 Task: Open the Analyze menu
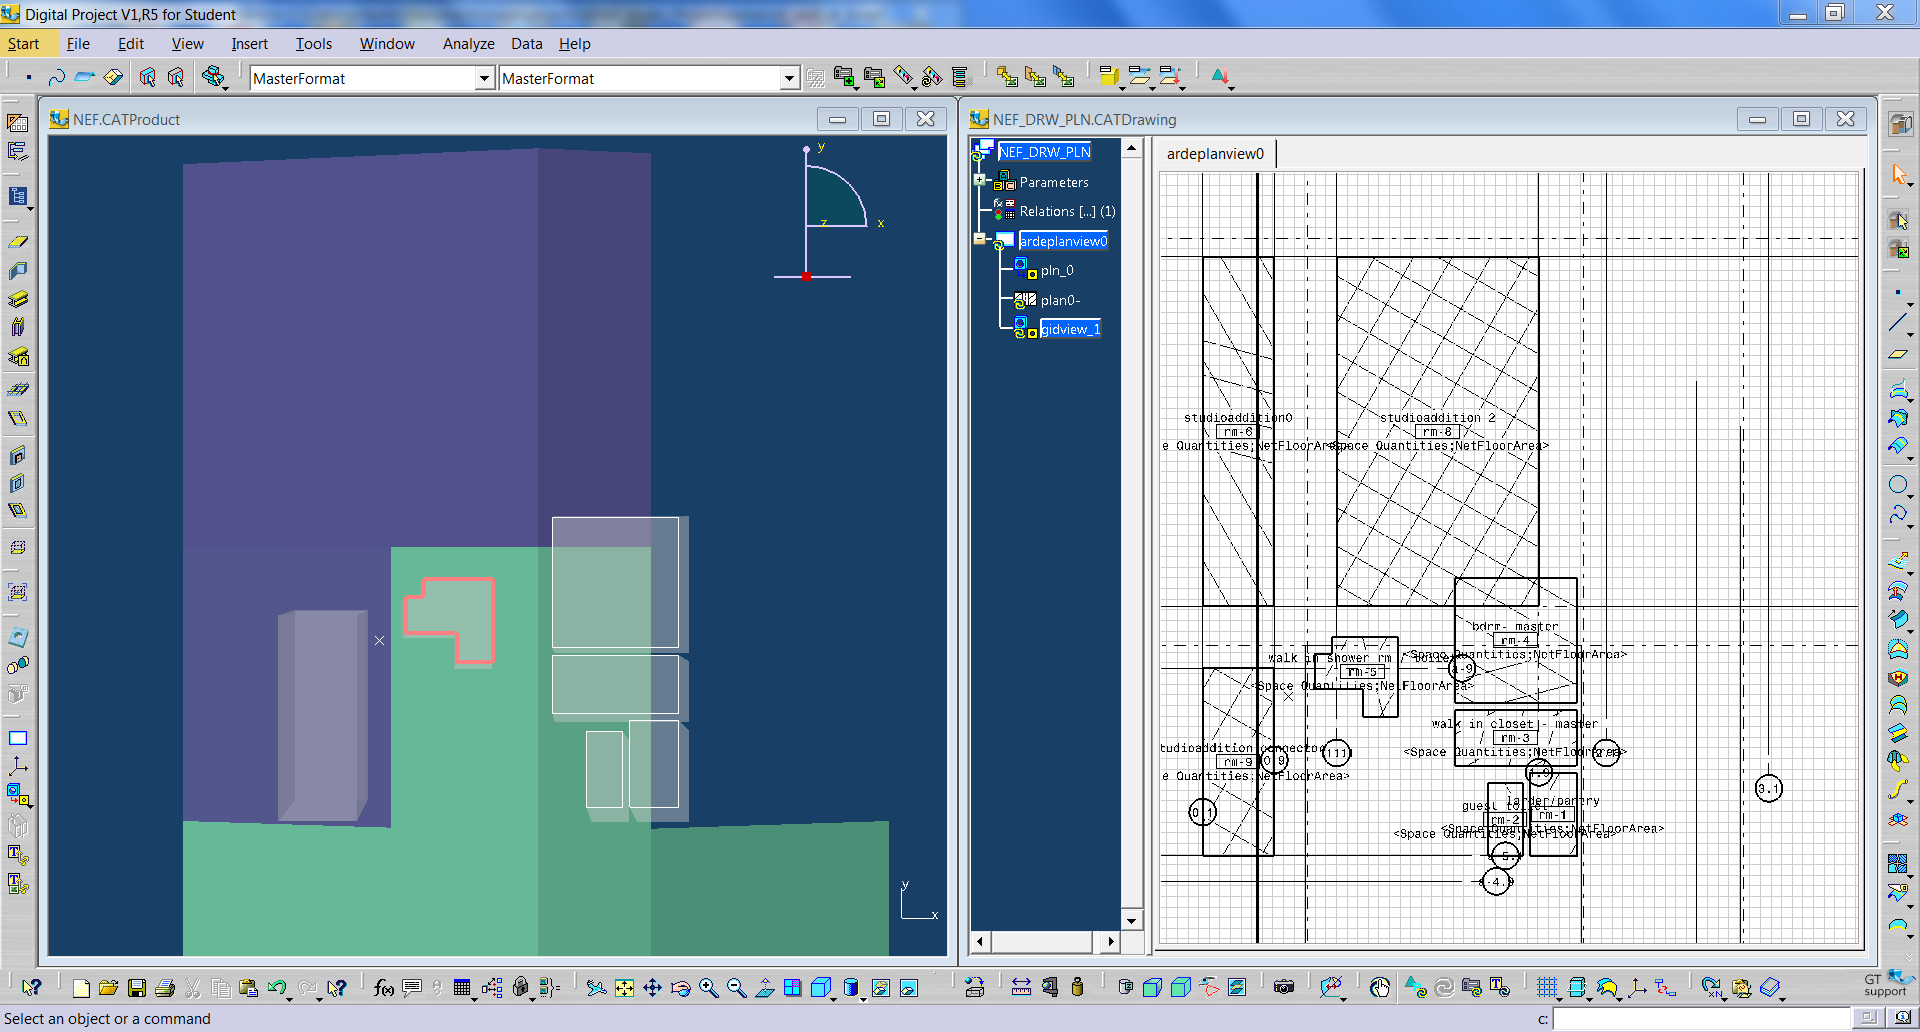(x=468, y=44)
